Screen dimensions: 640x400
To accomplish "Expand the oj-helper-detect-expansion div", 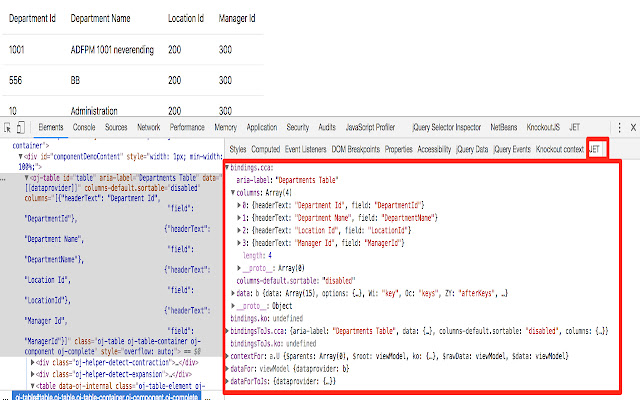I will [x=33, y=374].
